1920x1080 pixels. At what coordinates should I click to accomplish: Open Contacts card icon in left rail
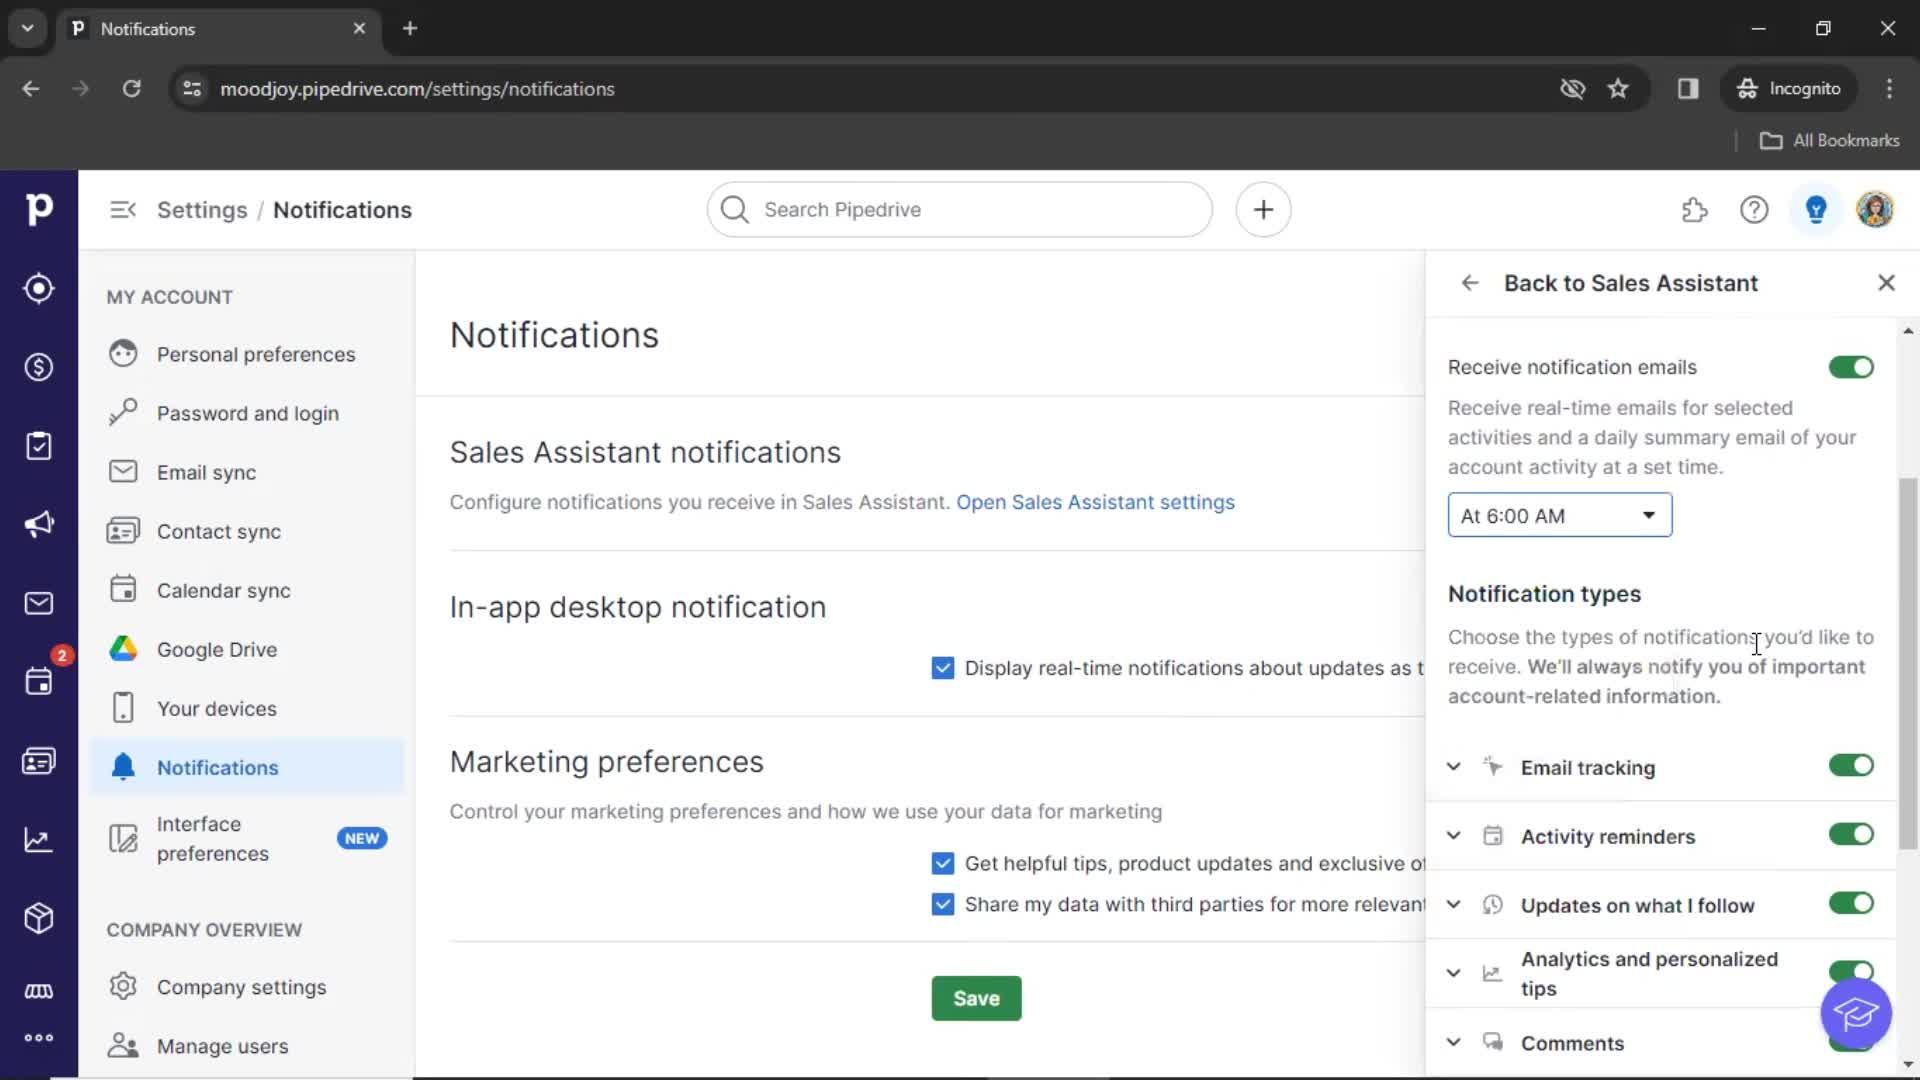(39, 761)
